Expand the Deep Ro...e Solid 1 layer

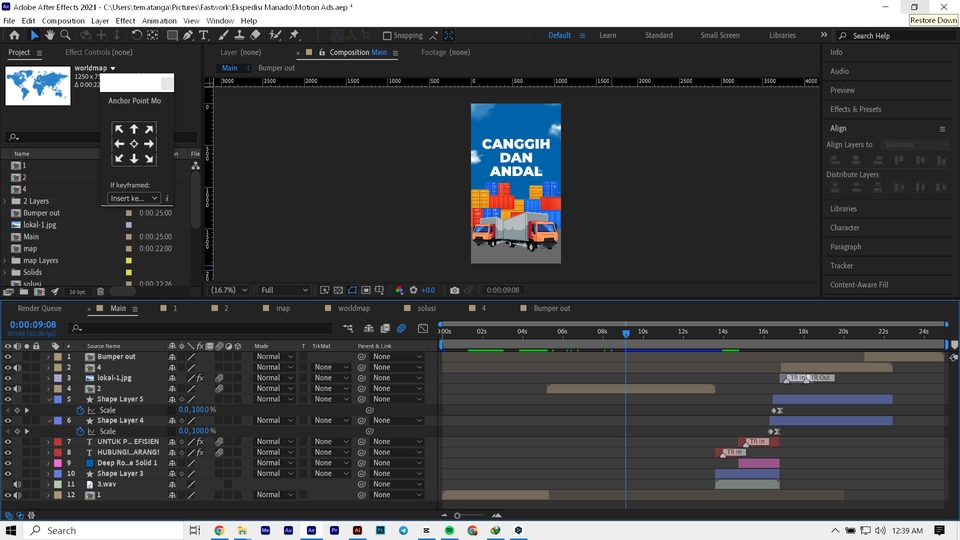[x=48, y=463]
